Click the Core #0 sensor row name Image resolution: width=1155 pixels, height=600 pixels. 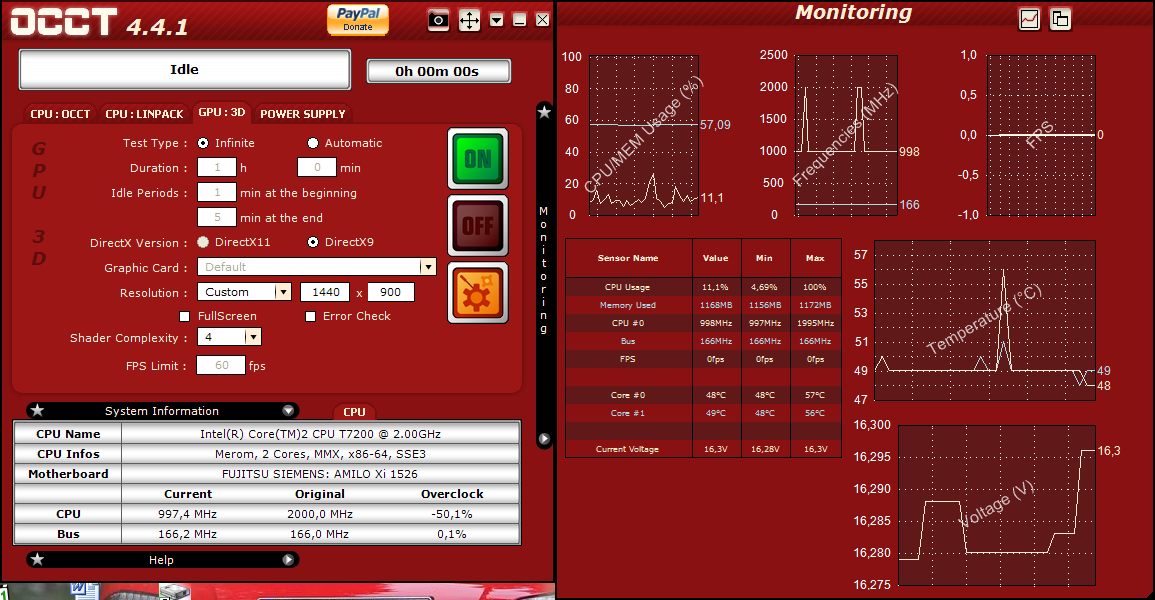[x=628, y=395]
